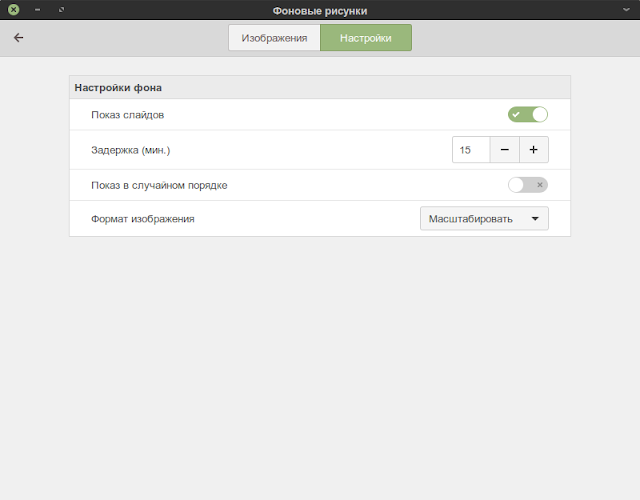Go back using the left arrow

click(18, 38)
